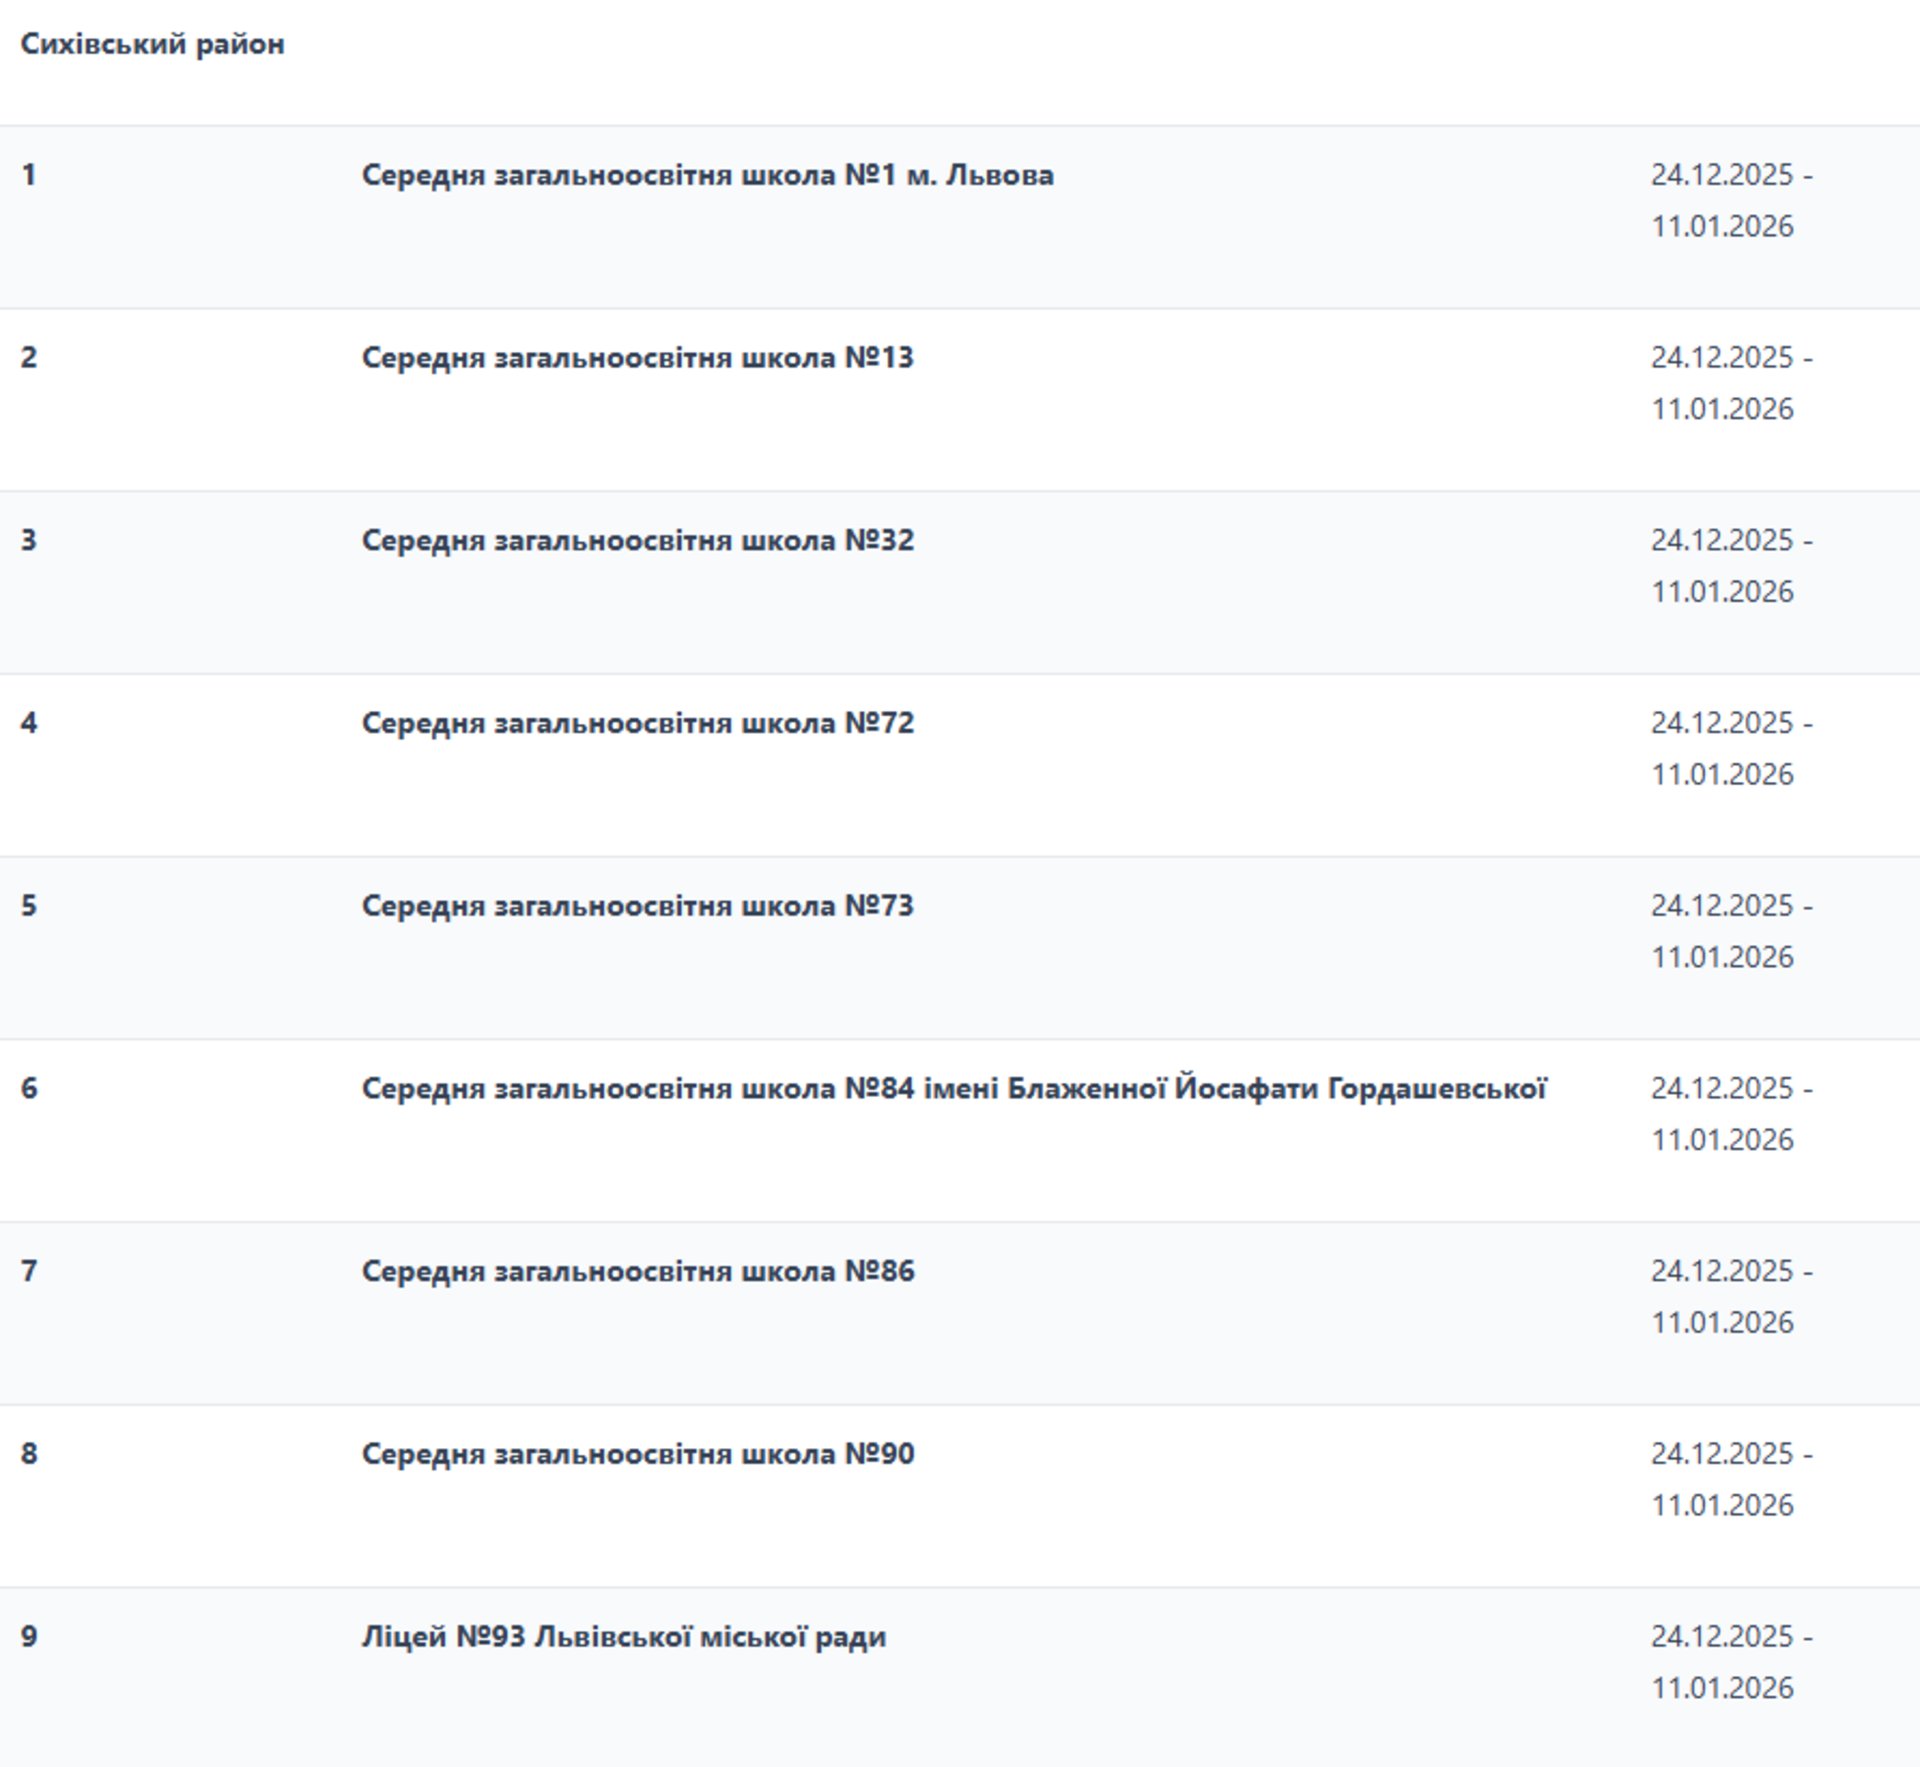This screenshot has height=1767, width=1920.
Task: Click Середня загальноосвітня школа №32 name
Action: 637,541
